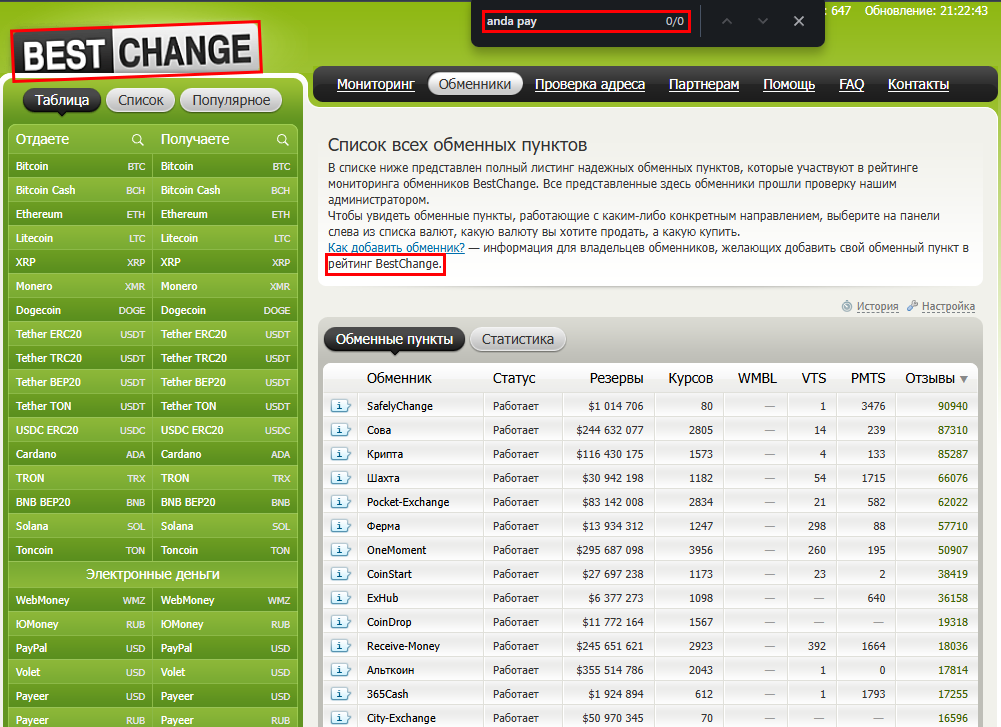Click the search magnifier beside Получаете
The height and width of the screenshot is (727, 1001).
(x=283, y=140)
